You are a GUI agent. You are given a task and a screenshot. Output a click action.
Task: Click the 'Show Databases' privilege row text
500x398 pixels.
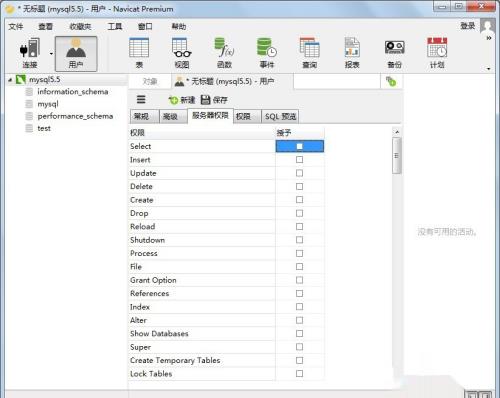(159, 334)
